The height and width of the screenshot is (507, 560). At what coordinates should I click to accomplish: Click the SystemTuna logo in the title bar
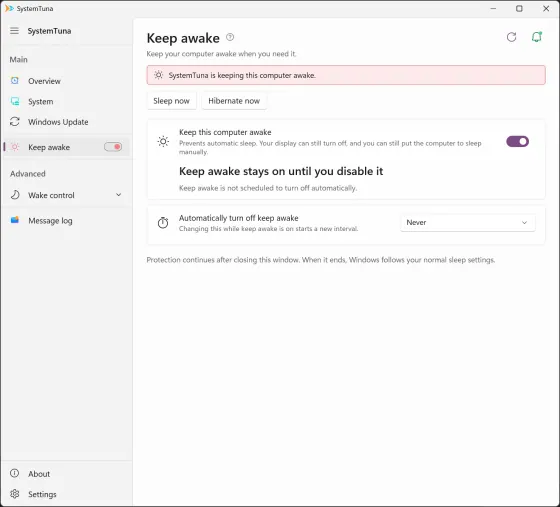click(9, 8)
